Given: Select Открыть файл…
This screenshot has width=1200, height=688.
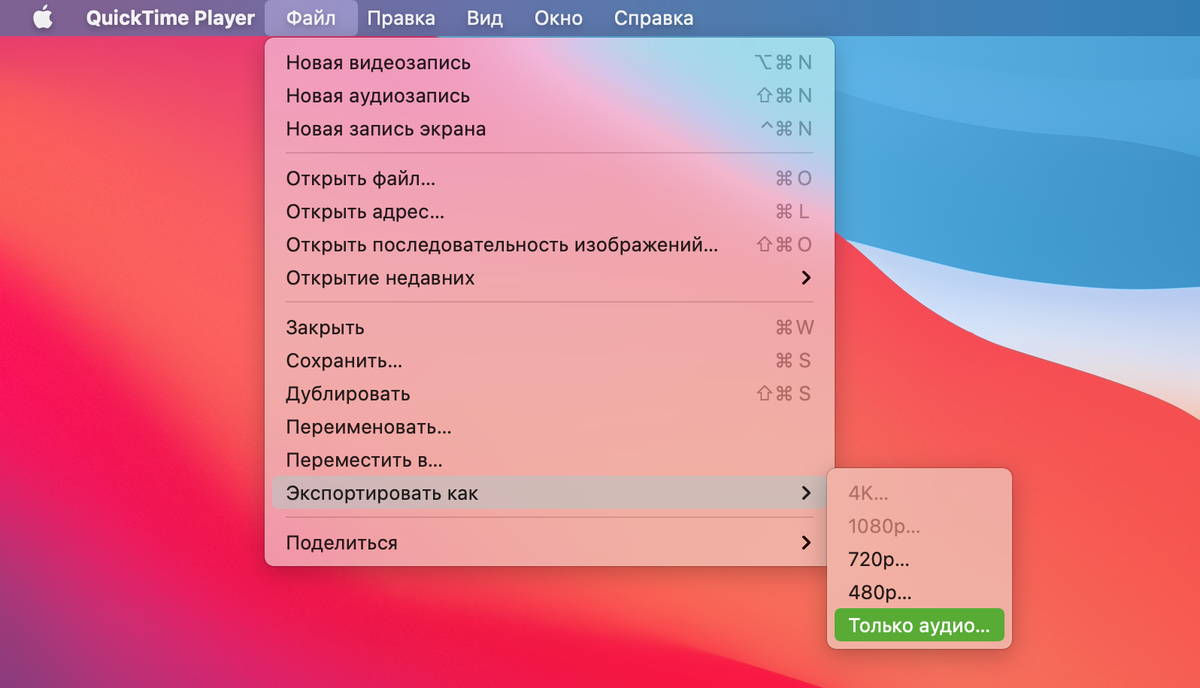Looking at the screenshot, I should [549, 179].
